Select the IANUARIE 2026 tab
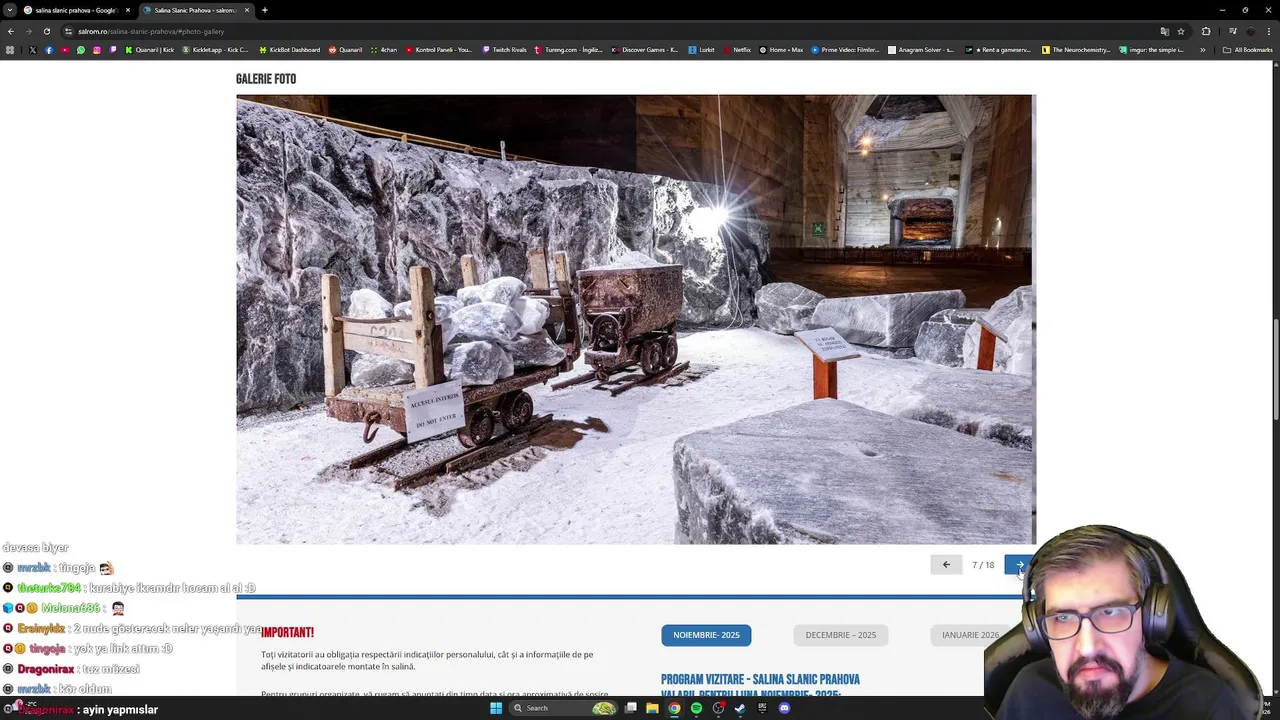 pyautogui.click(x=970, y=635)
